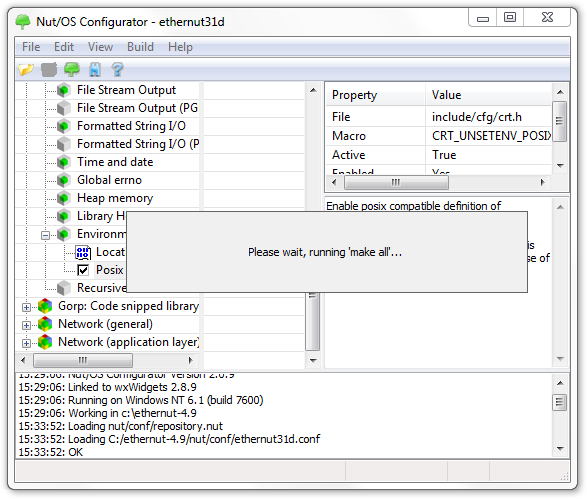This screenshot has height=499, width=587.
Task: Click the blue binoculars search toolbar icon
Action: (x=95, y=70)
